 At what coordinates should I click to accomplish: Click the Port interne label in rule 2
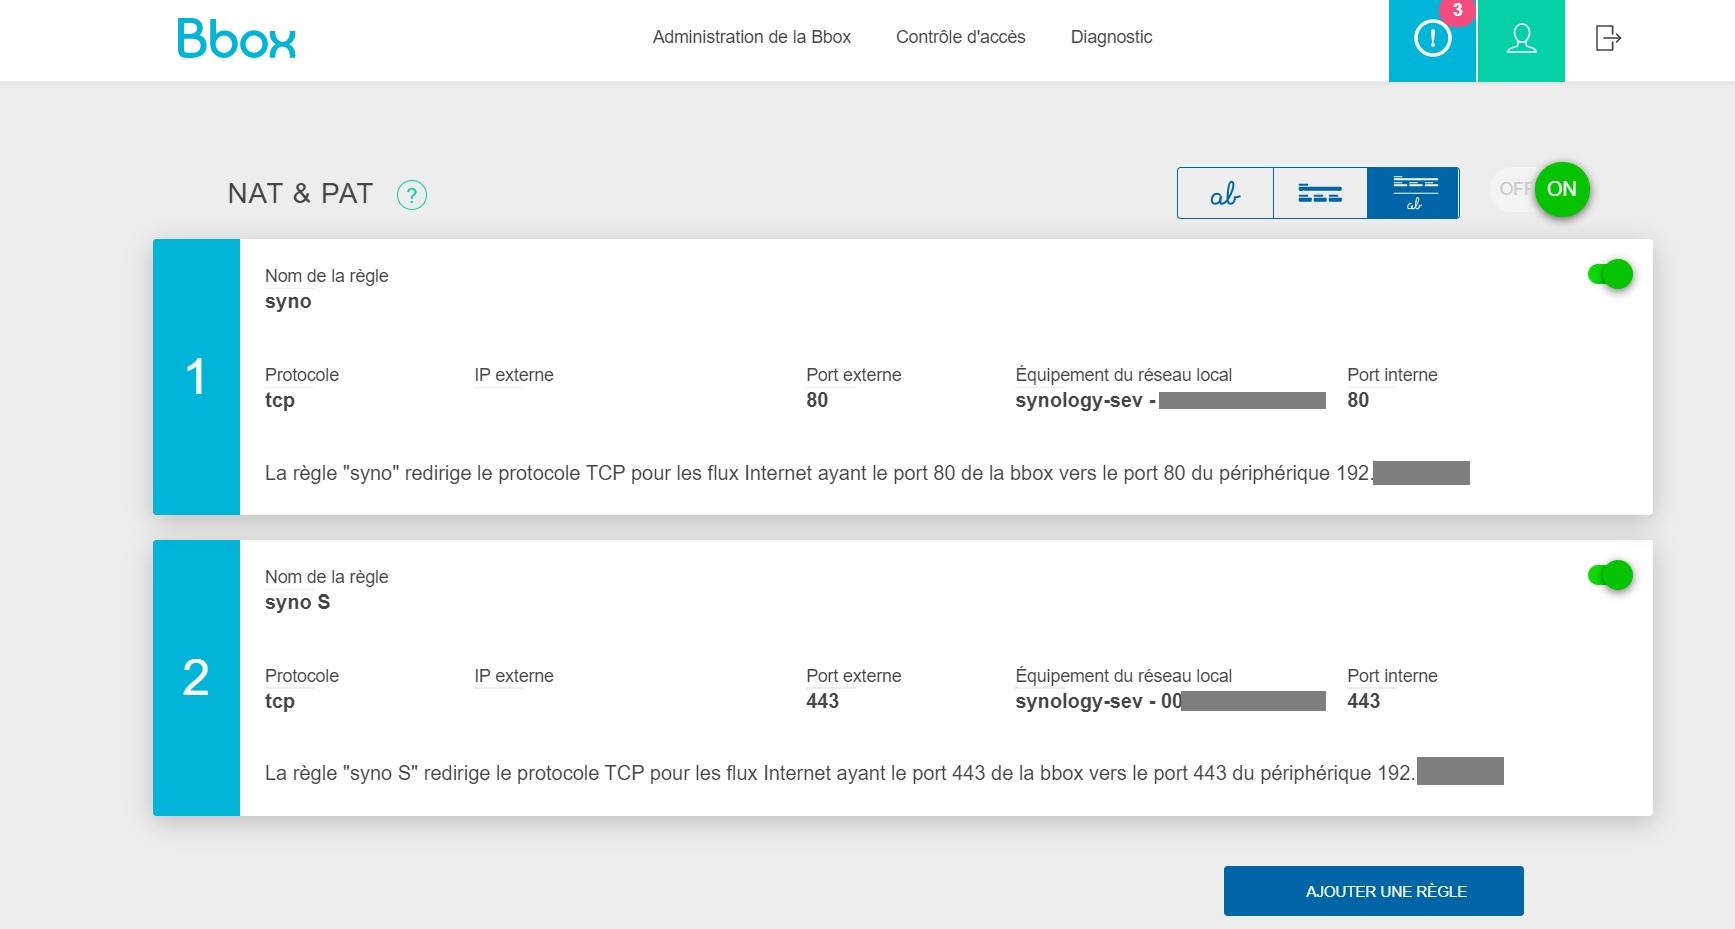[x=1392, y=676]
